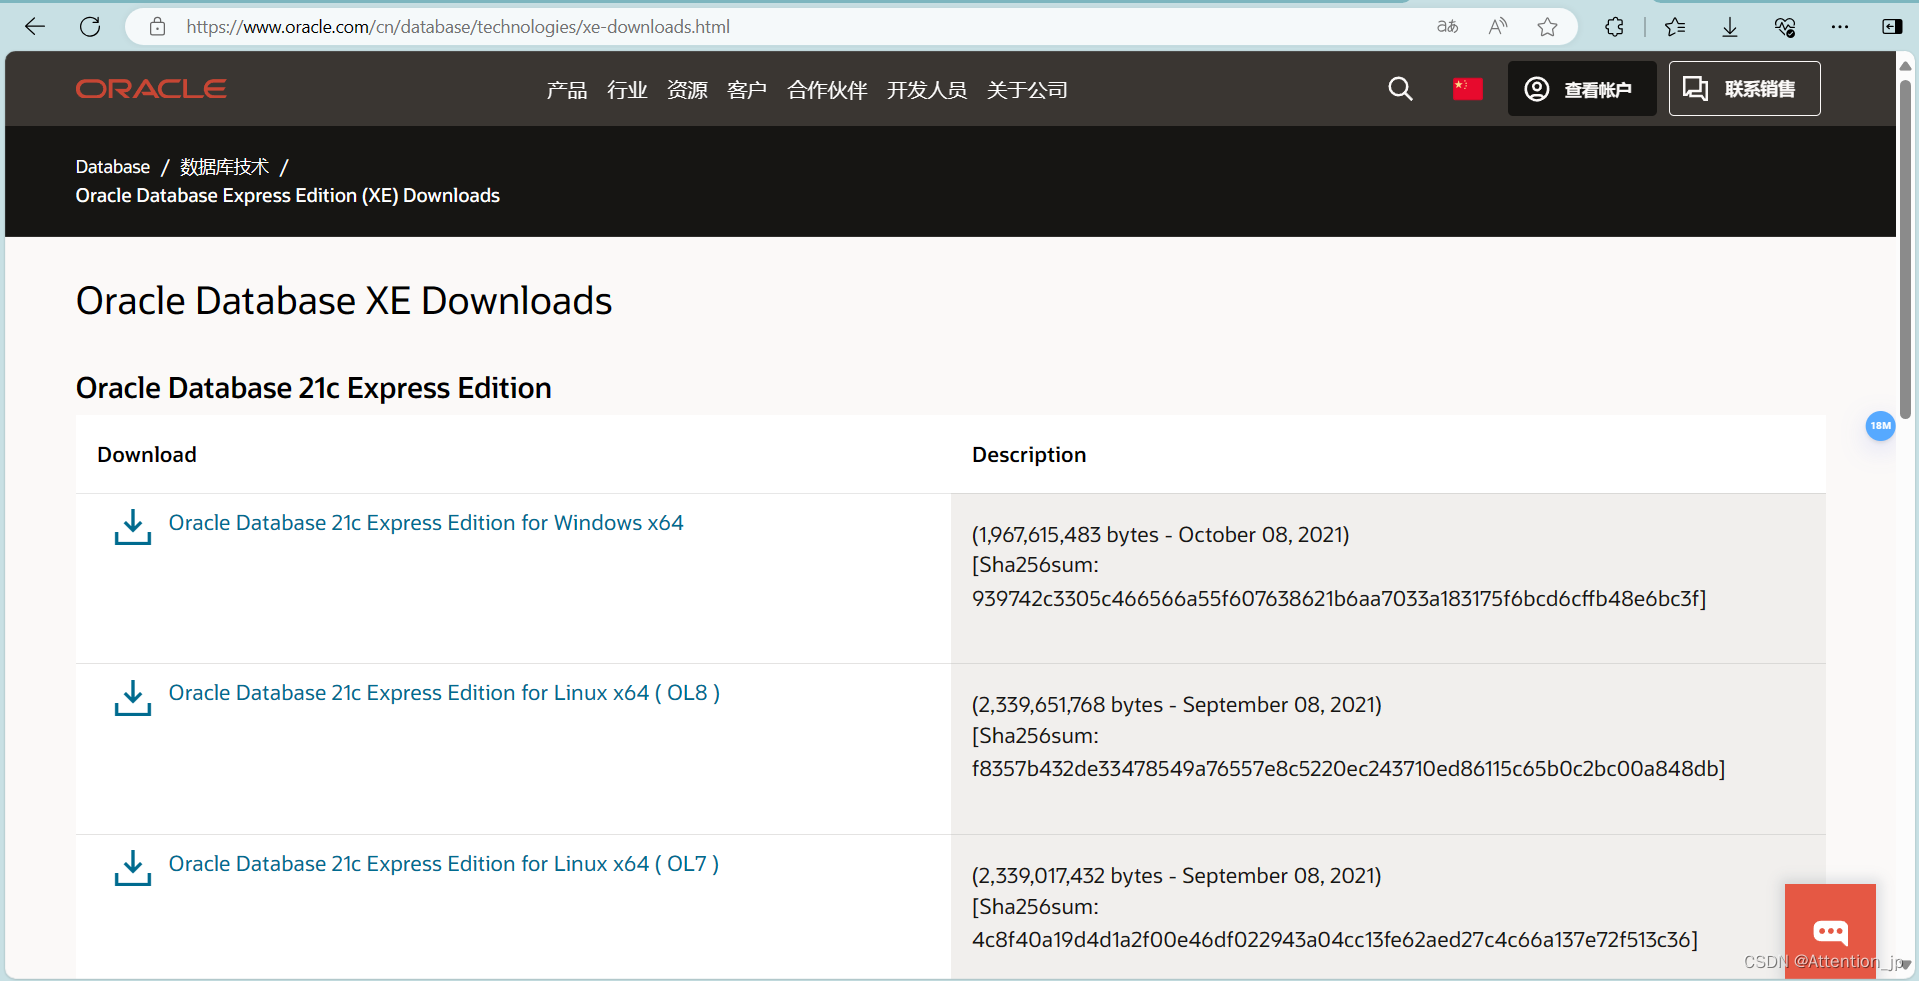Open the 产品 navigation menu
1919x981 pixels.
(x=566, y=90)
